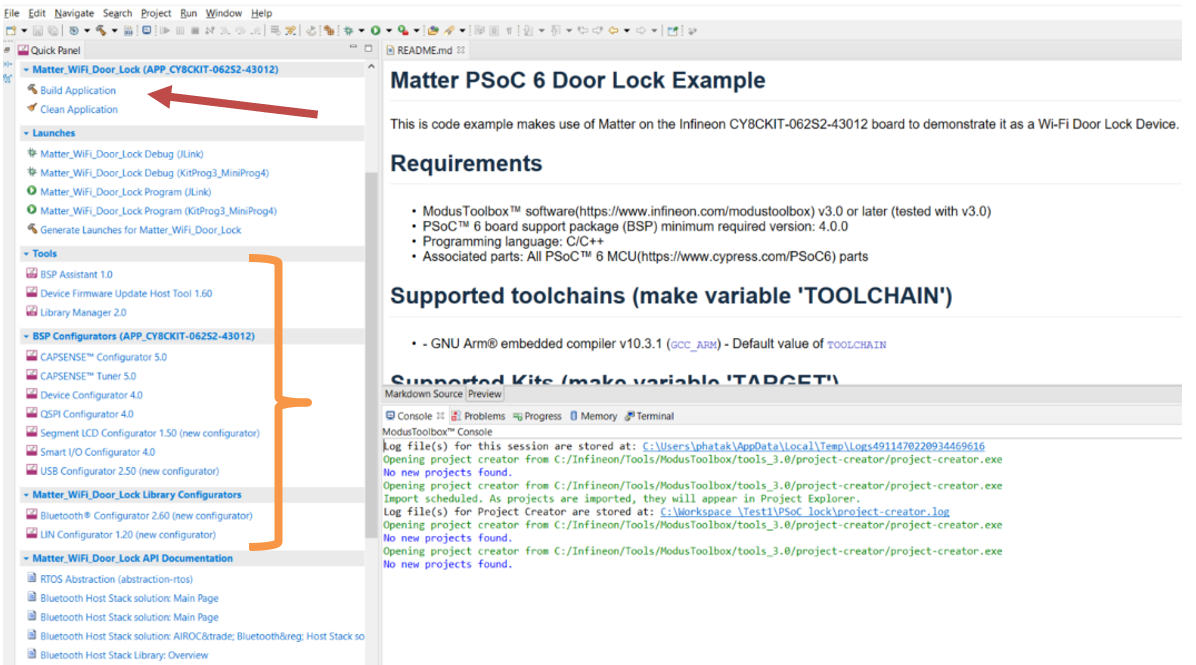Open the RTOS Abstraction documentation link
The width and height of the screenshot is (1196, 665).
point(116,579)
